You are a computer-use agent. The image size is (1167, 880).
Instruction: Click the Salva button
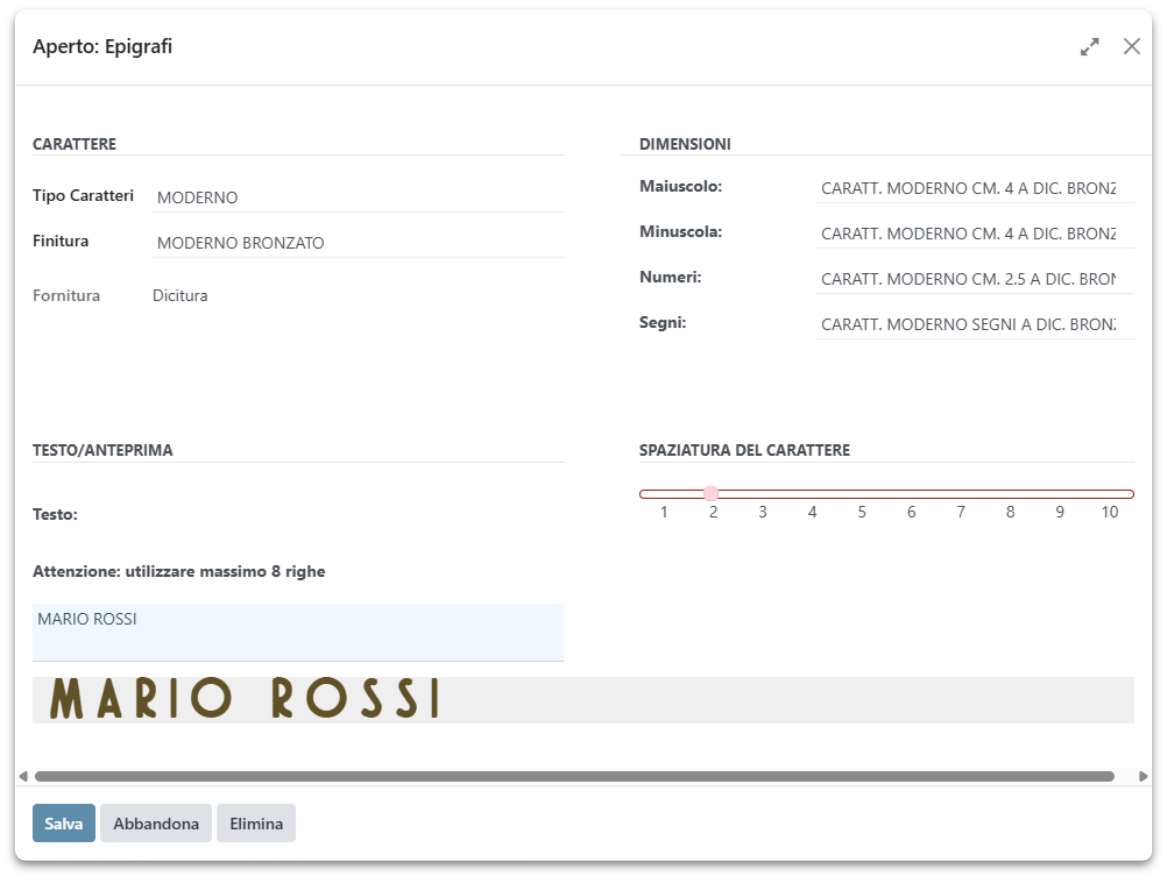[x=64, y=824]
